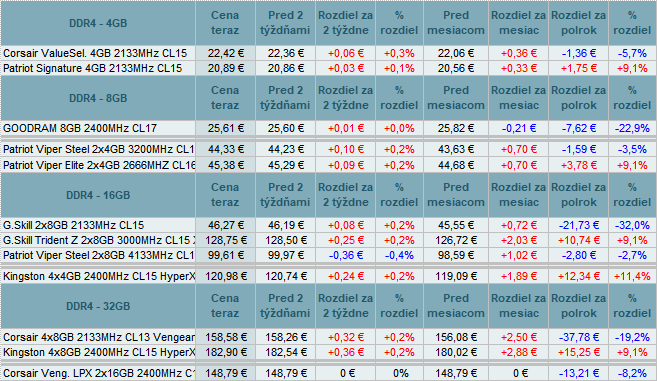Select G.Skill 2x8GB 2133MHz CL15 product name

click(73, 225)
